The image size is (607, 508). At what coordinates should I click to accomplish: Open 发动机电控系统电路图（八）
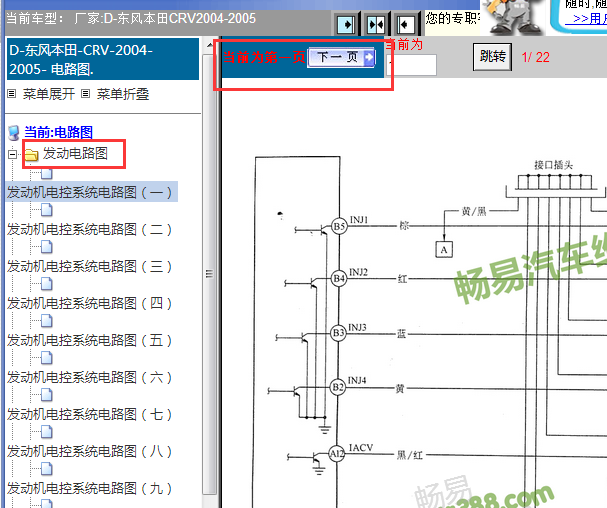pos(89,451)
